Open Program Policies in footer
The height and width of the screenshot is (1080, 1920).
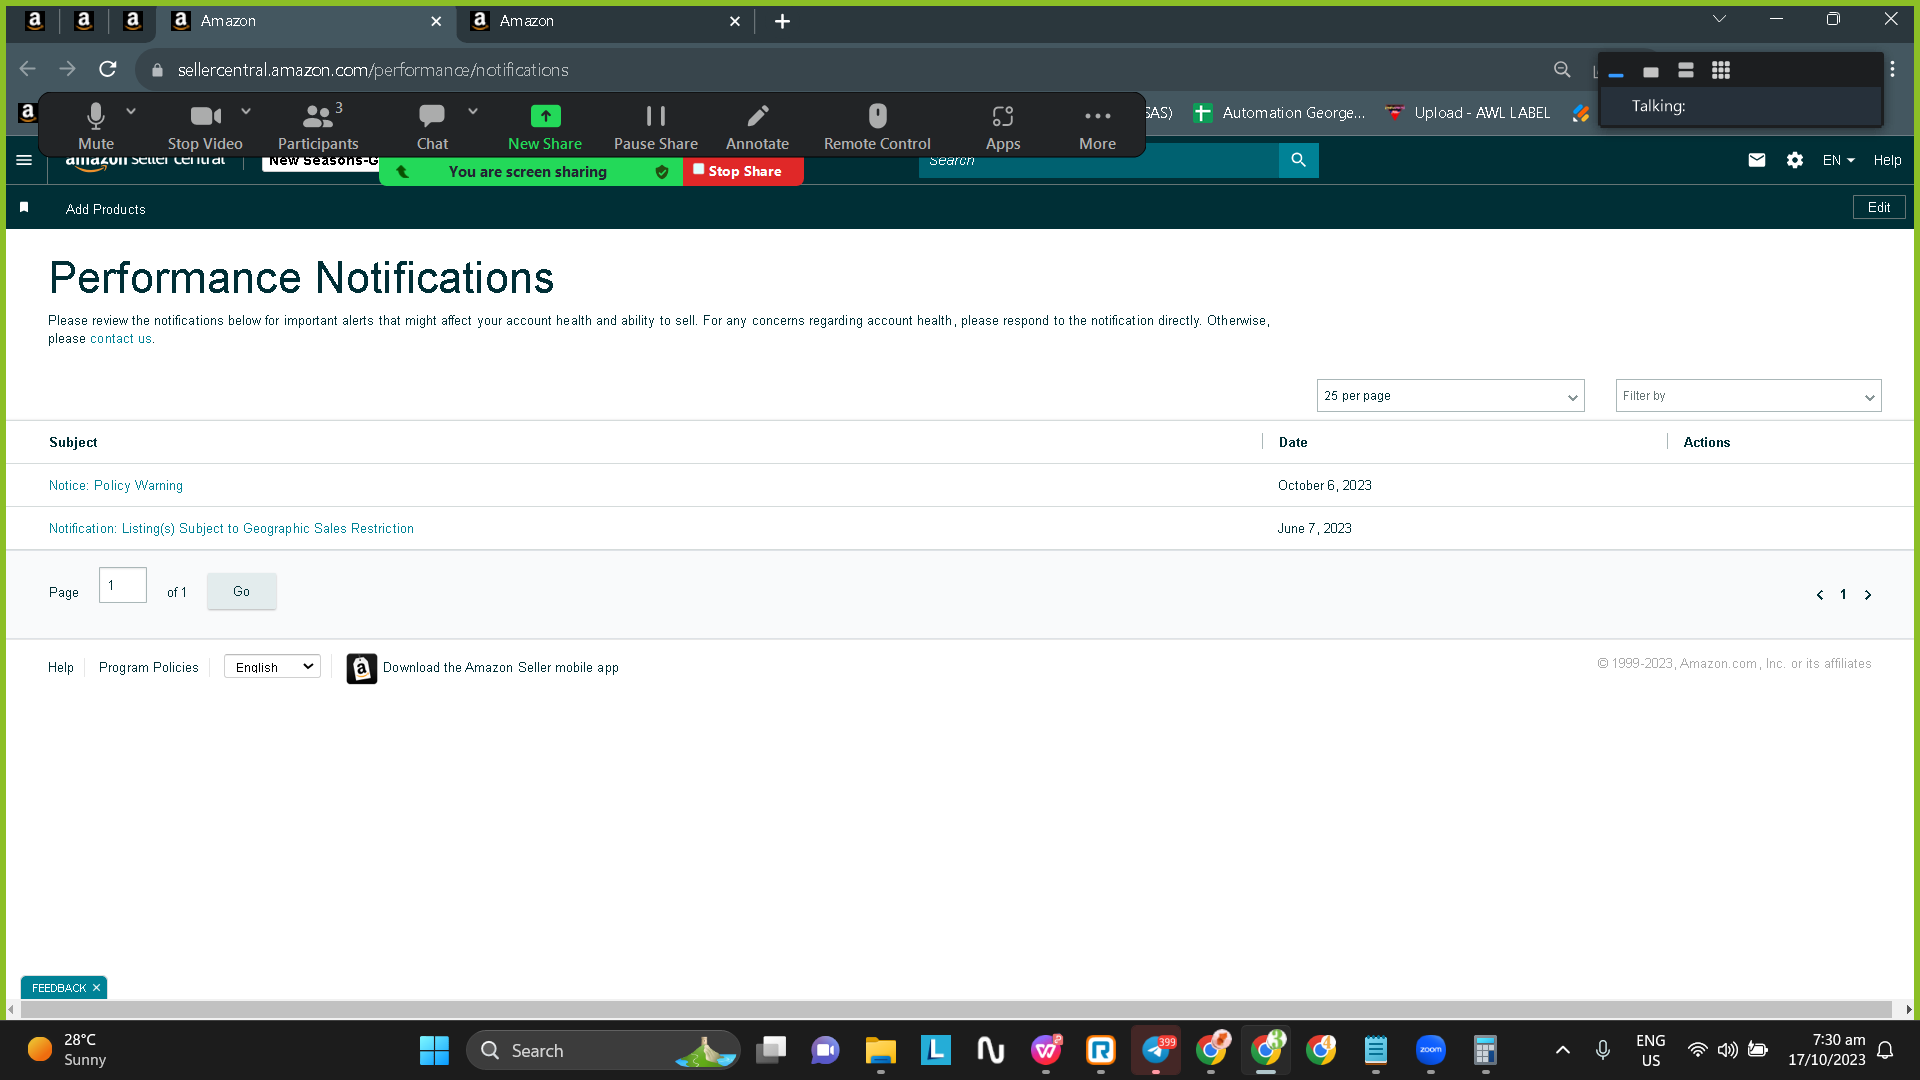[149, 668]
